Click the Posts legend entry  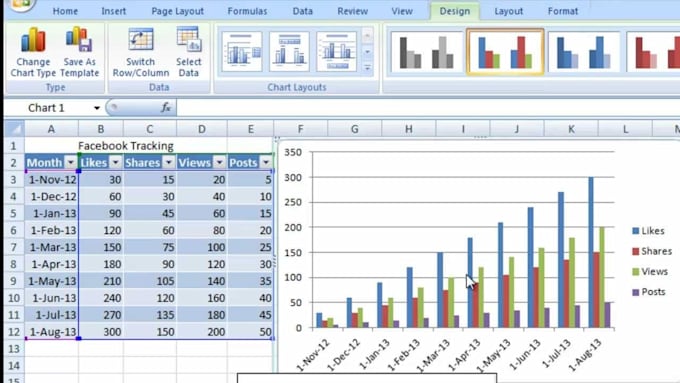tap(648, 292)
